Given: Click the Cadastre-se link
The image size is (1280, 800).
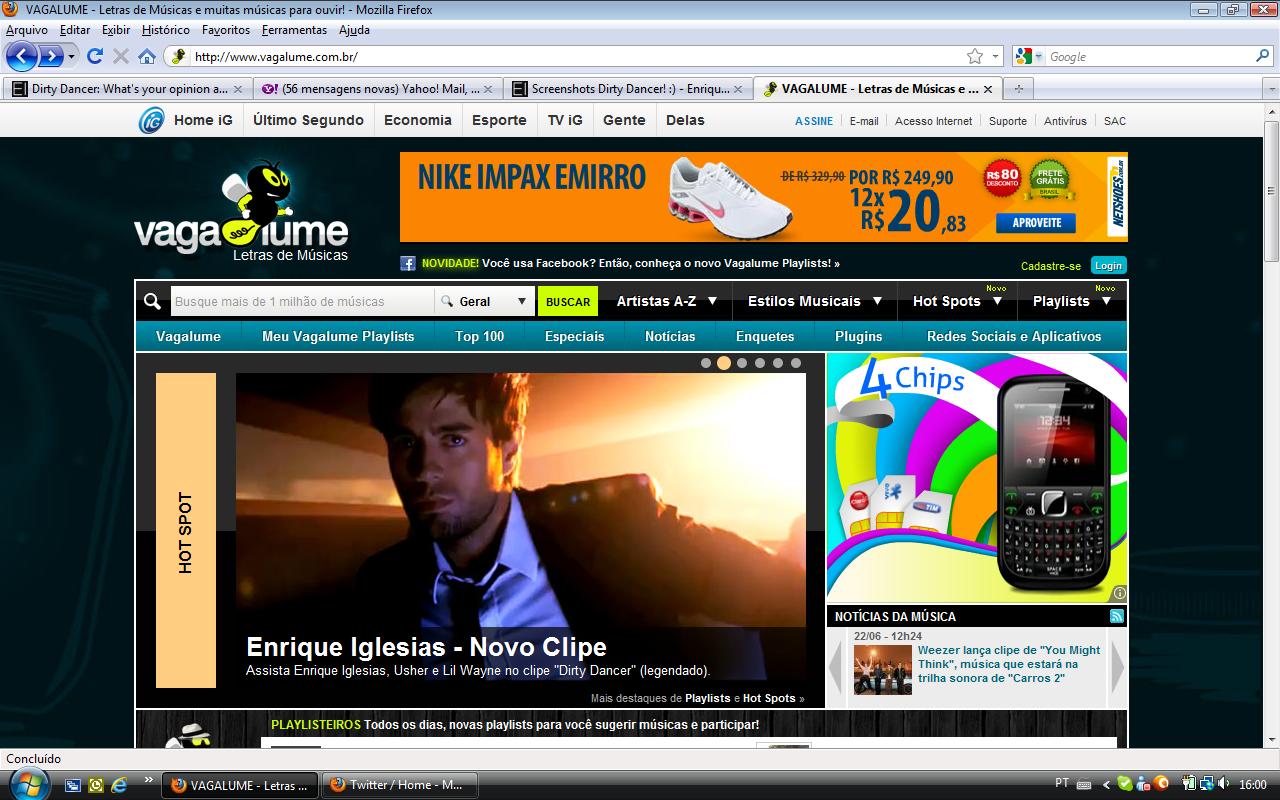Looking at the screenshot, I should [1051, 266].
